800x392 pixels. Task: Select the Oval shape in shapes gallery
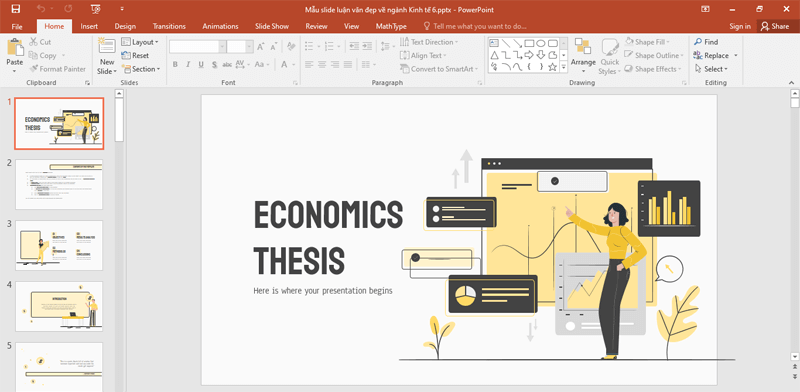541,43
